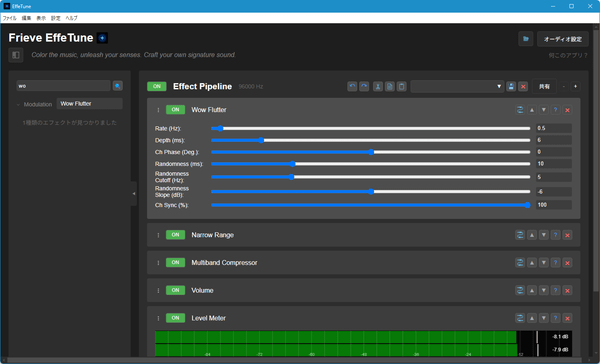Open presets folder icon near audio settings
This screenshot has width=600, height=364.
pos(526,39)
